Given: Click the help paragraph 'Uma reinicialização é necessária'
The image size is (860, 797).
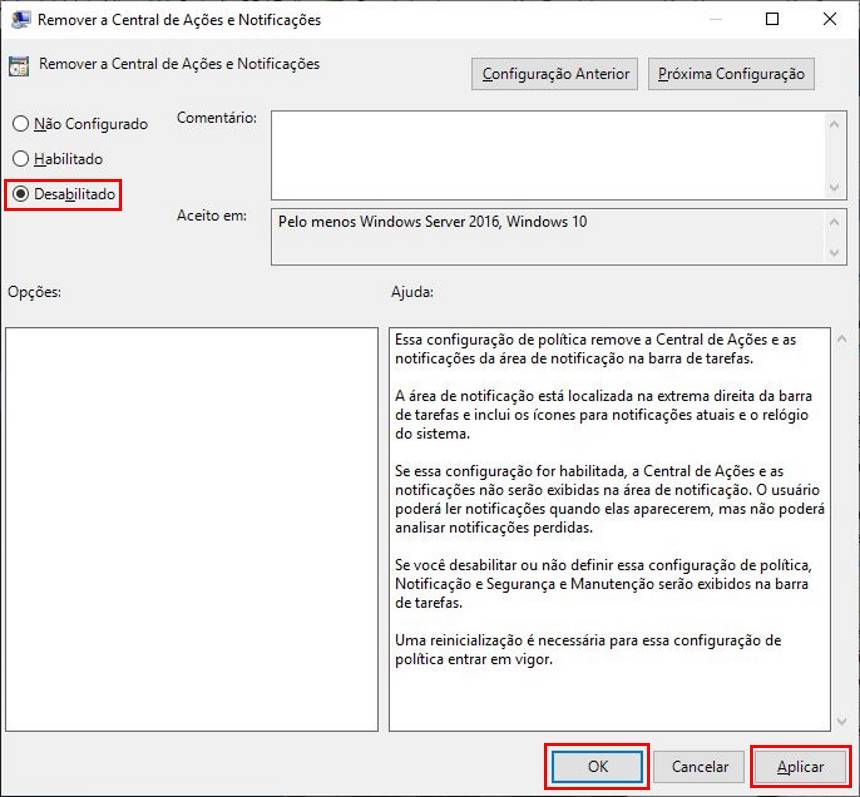Looking at the screenshot, I should 588,649.
